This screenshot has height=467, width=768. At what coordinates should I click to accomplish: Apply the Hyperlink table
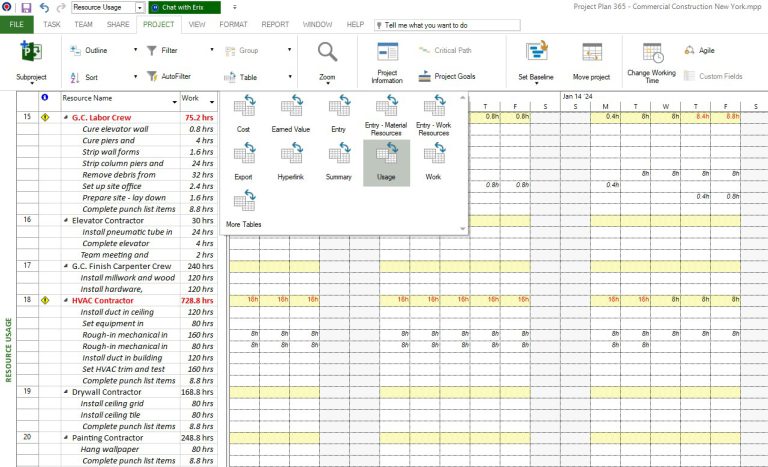coord(291,162)
